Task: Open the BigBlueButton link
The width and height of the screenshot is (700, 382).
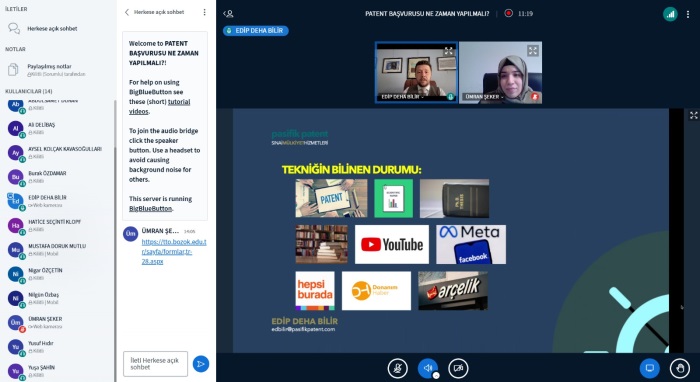Action: 150,208
